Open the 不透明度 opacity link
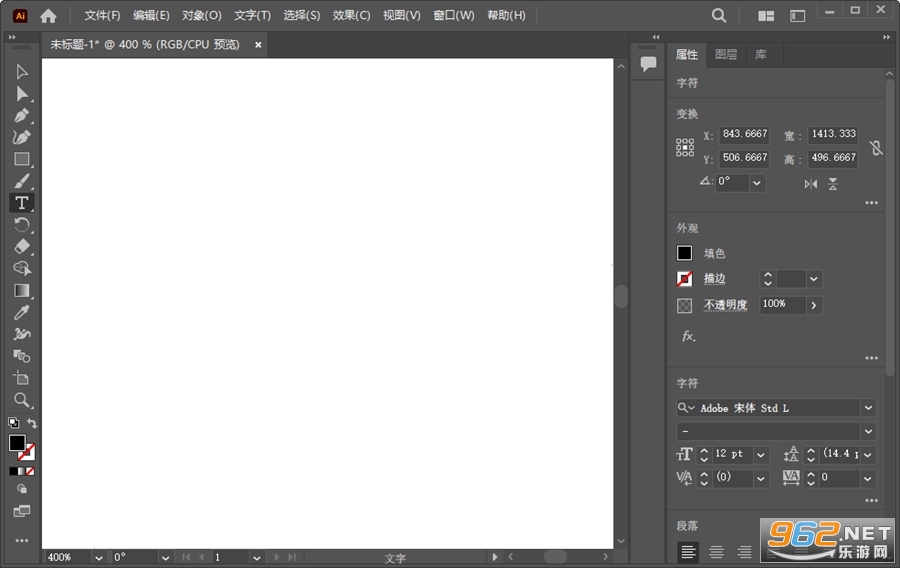 726,305
